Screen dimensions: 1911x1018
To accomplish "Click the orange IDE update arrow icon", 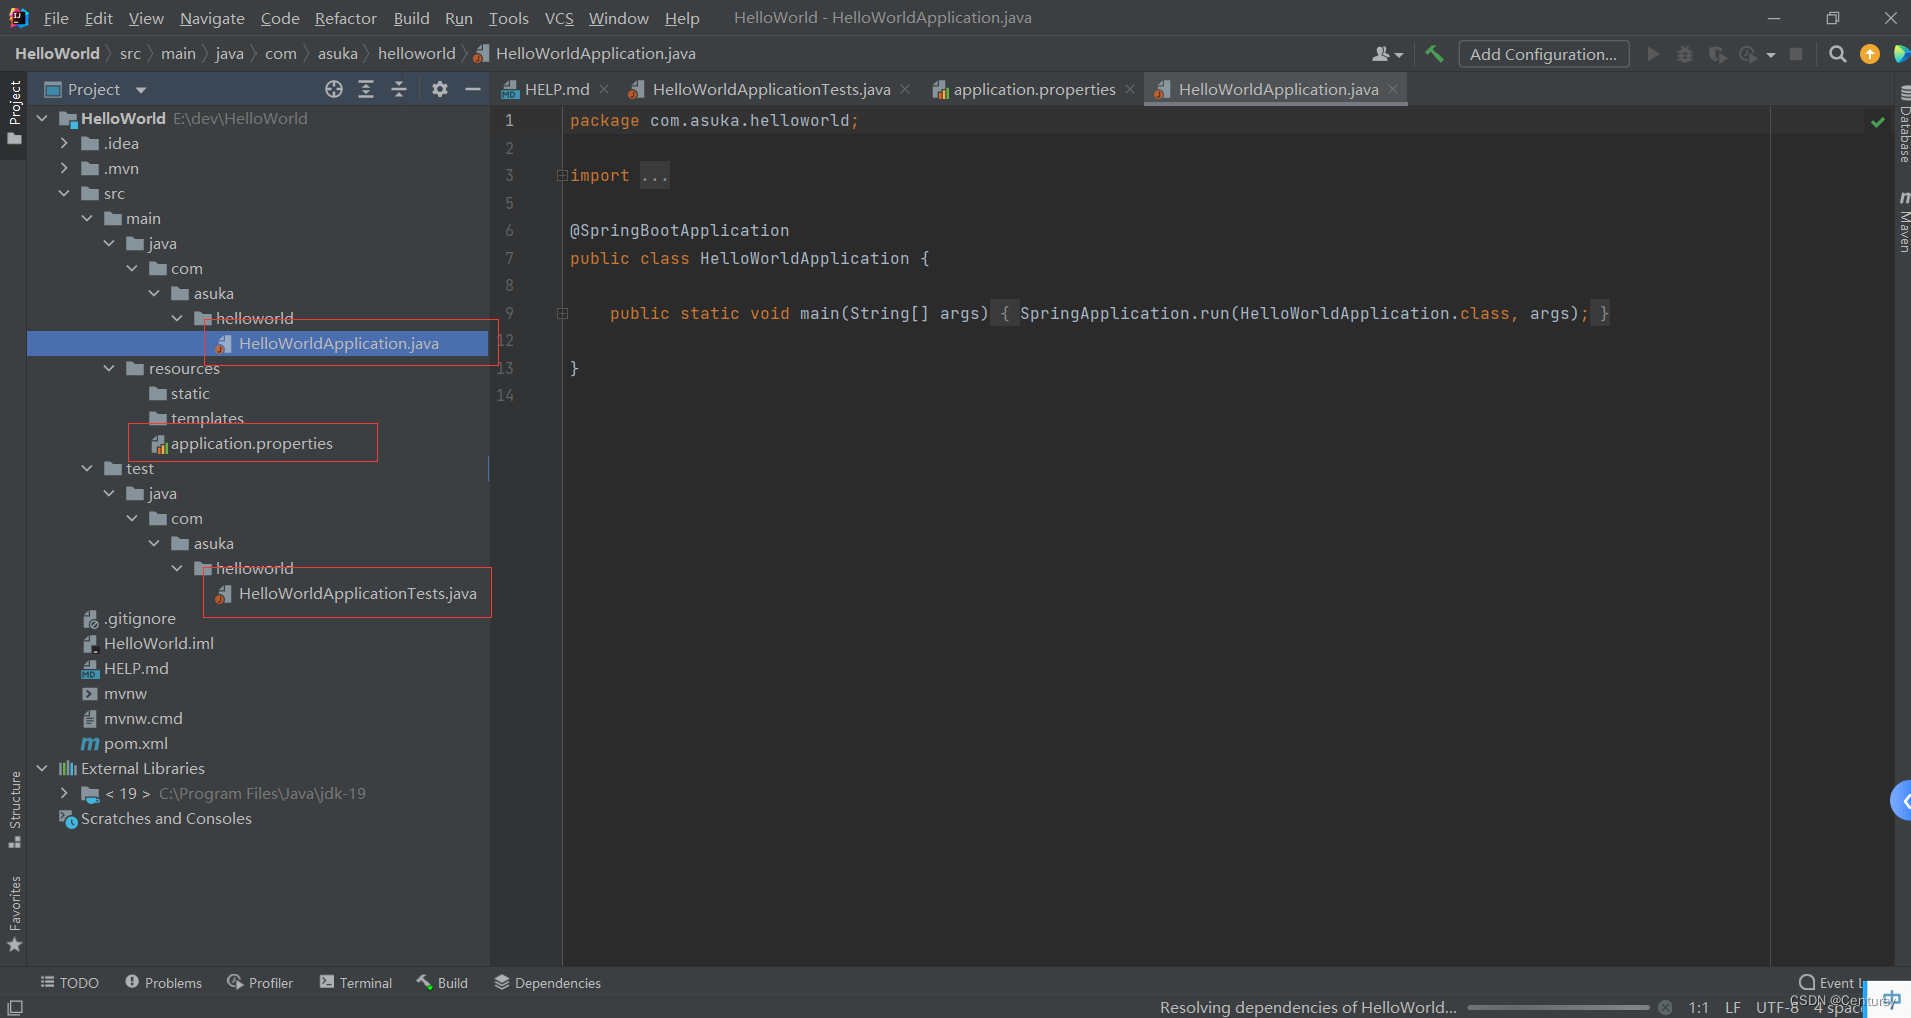I will (x=1869, y=54).
